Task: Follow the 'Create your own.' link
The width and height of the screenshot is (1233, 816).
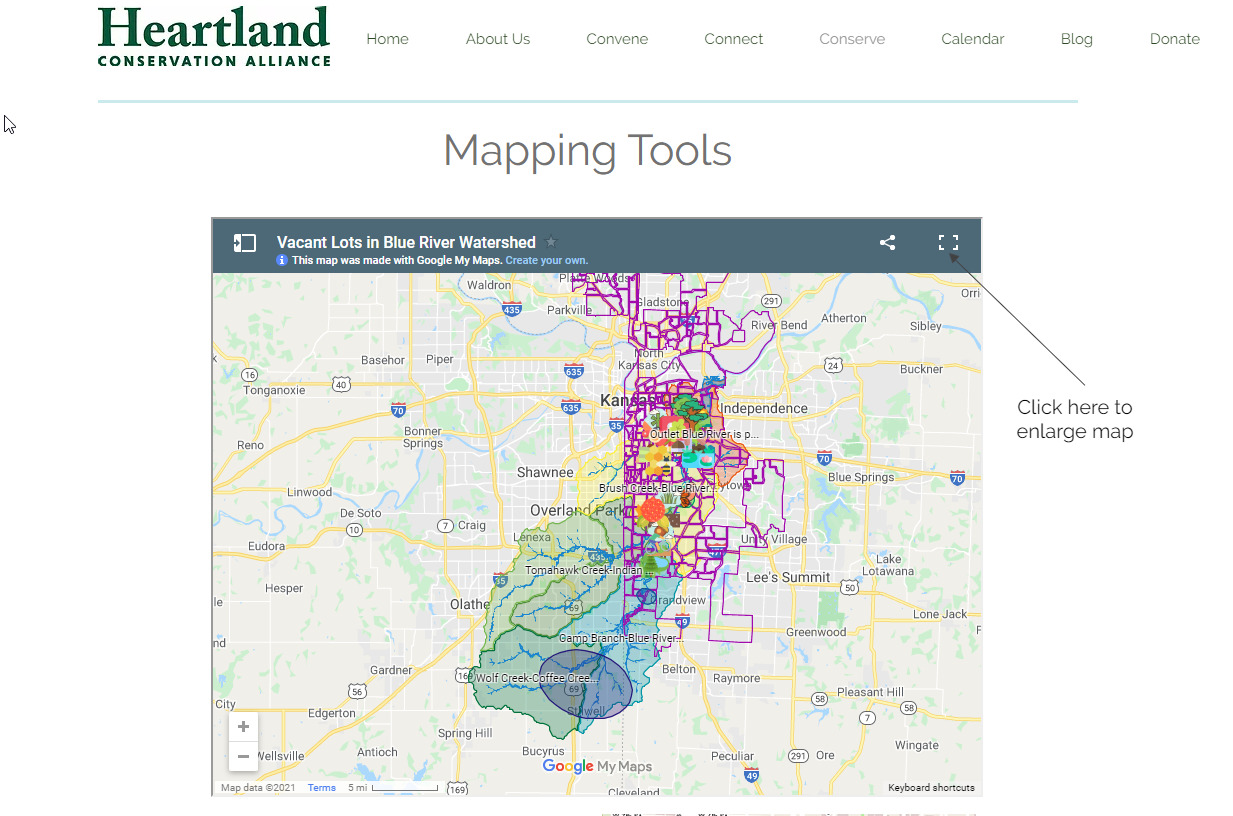Action: [547, 261]
